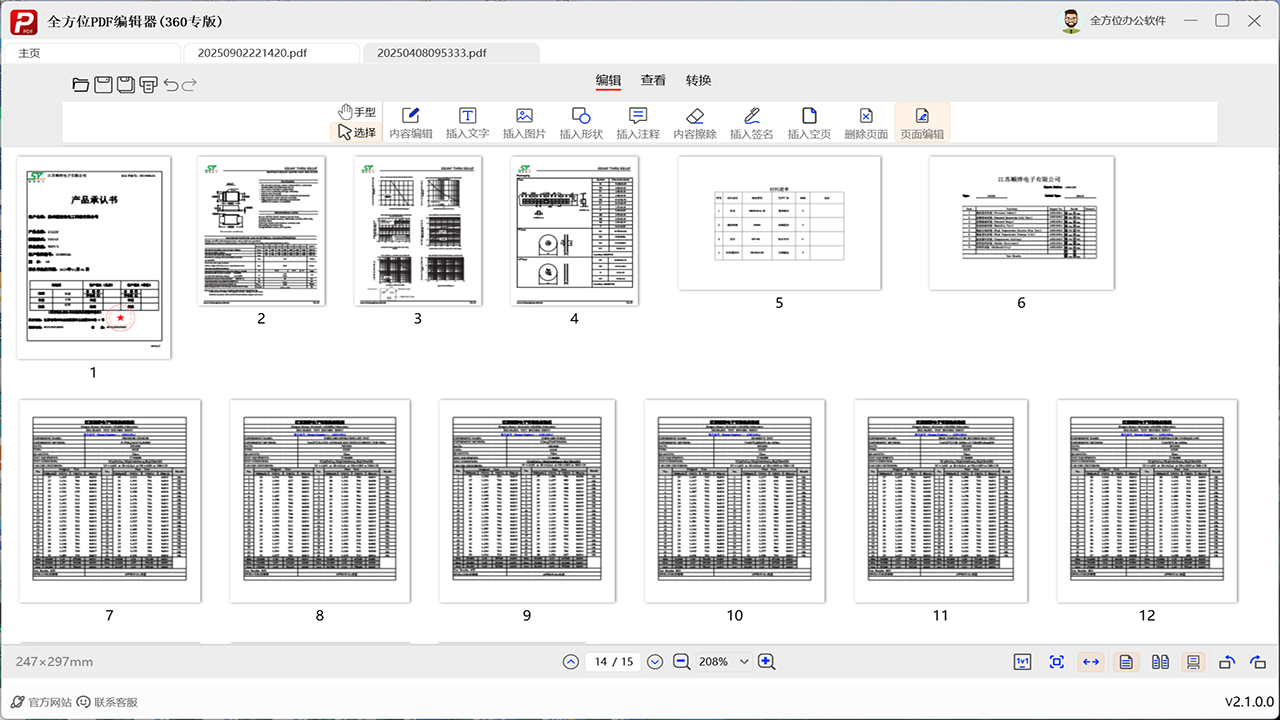This screenshot has width=1280, height=720.
Task: Select the 插入形状 tool
Action: 580,121
